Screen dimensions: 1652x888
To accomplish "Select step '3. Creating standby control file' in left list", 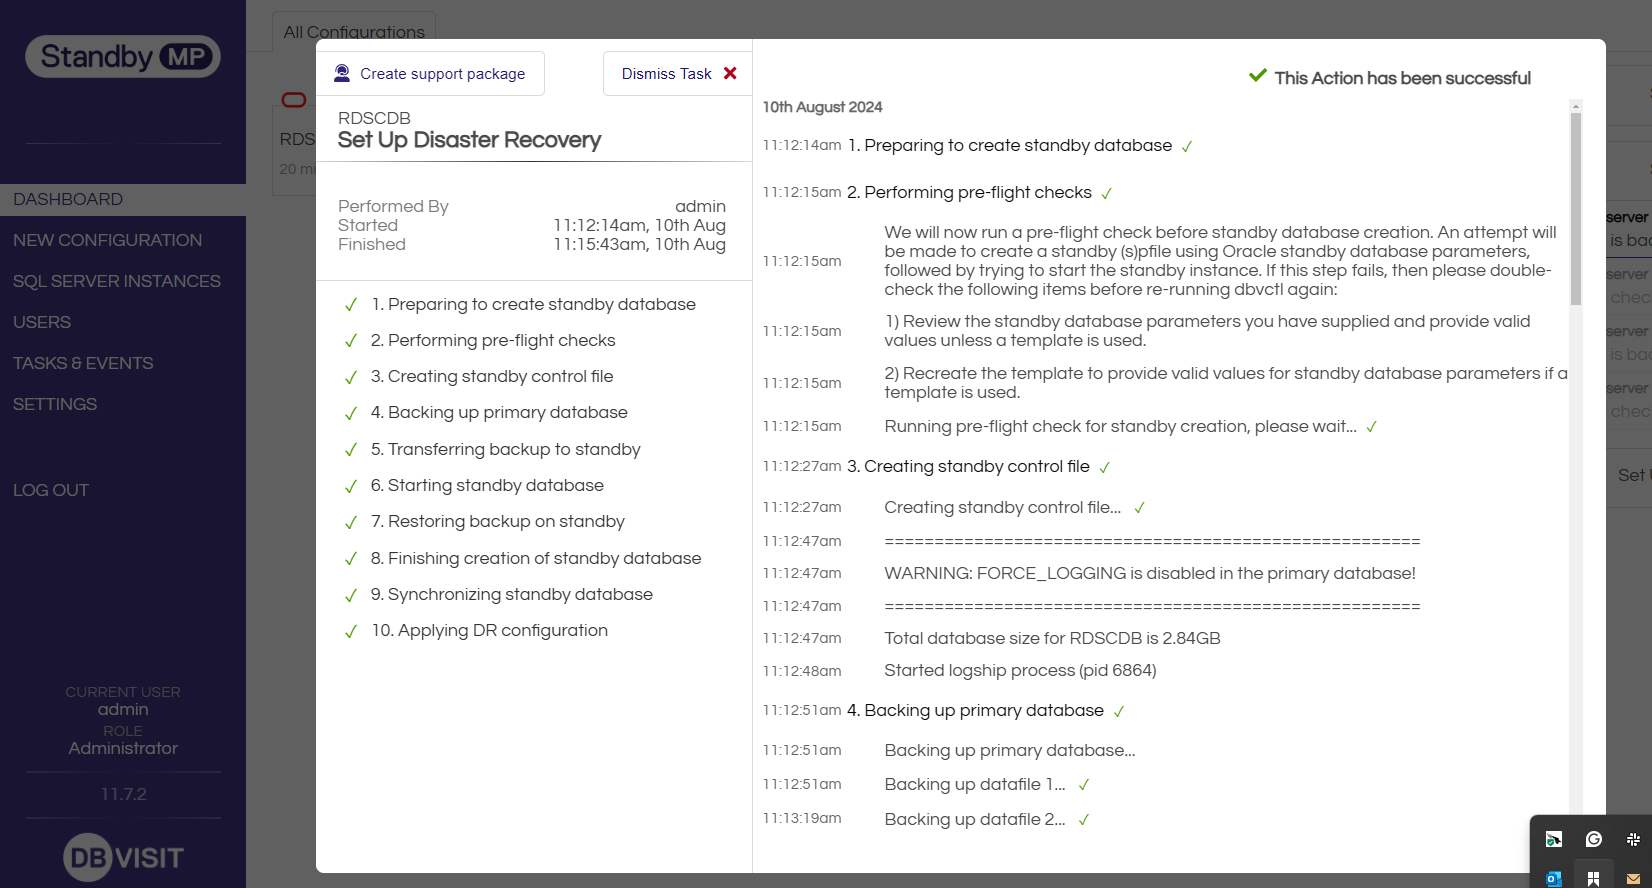I will (492, 376).
